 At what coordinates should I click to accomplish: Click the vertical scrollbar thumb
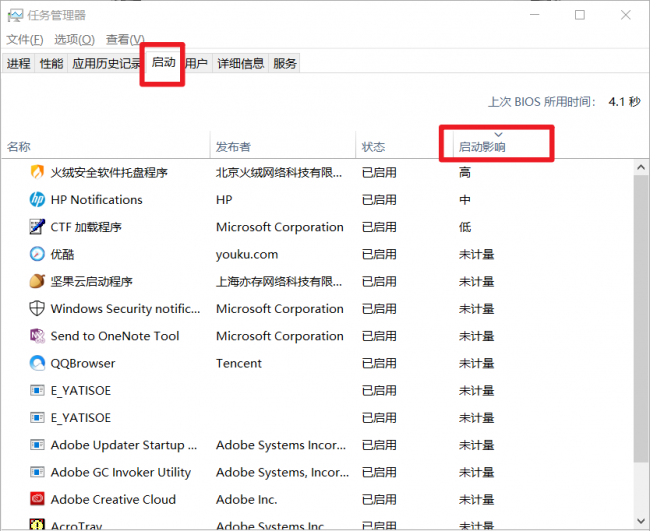[641, 318]
